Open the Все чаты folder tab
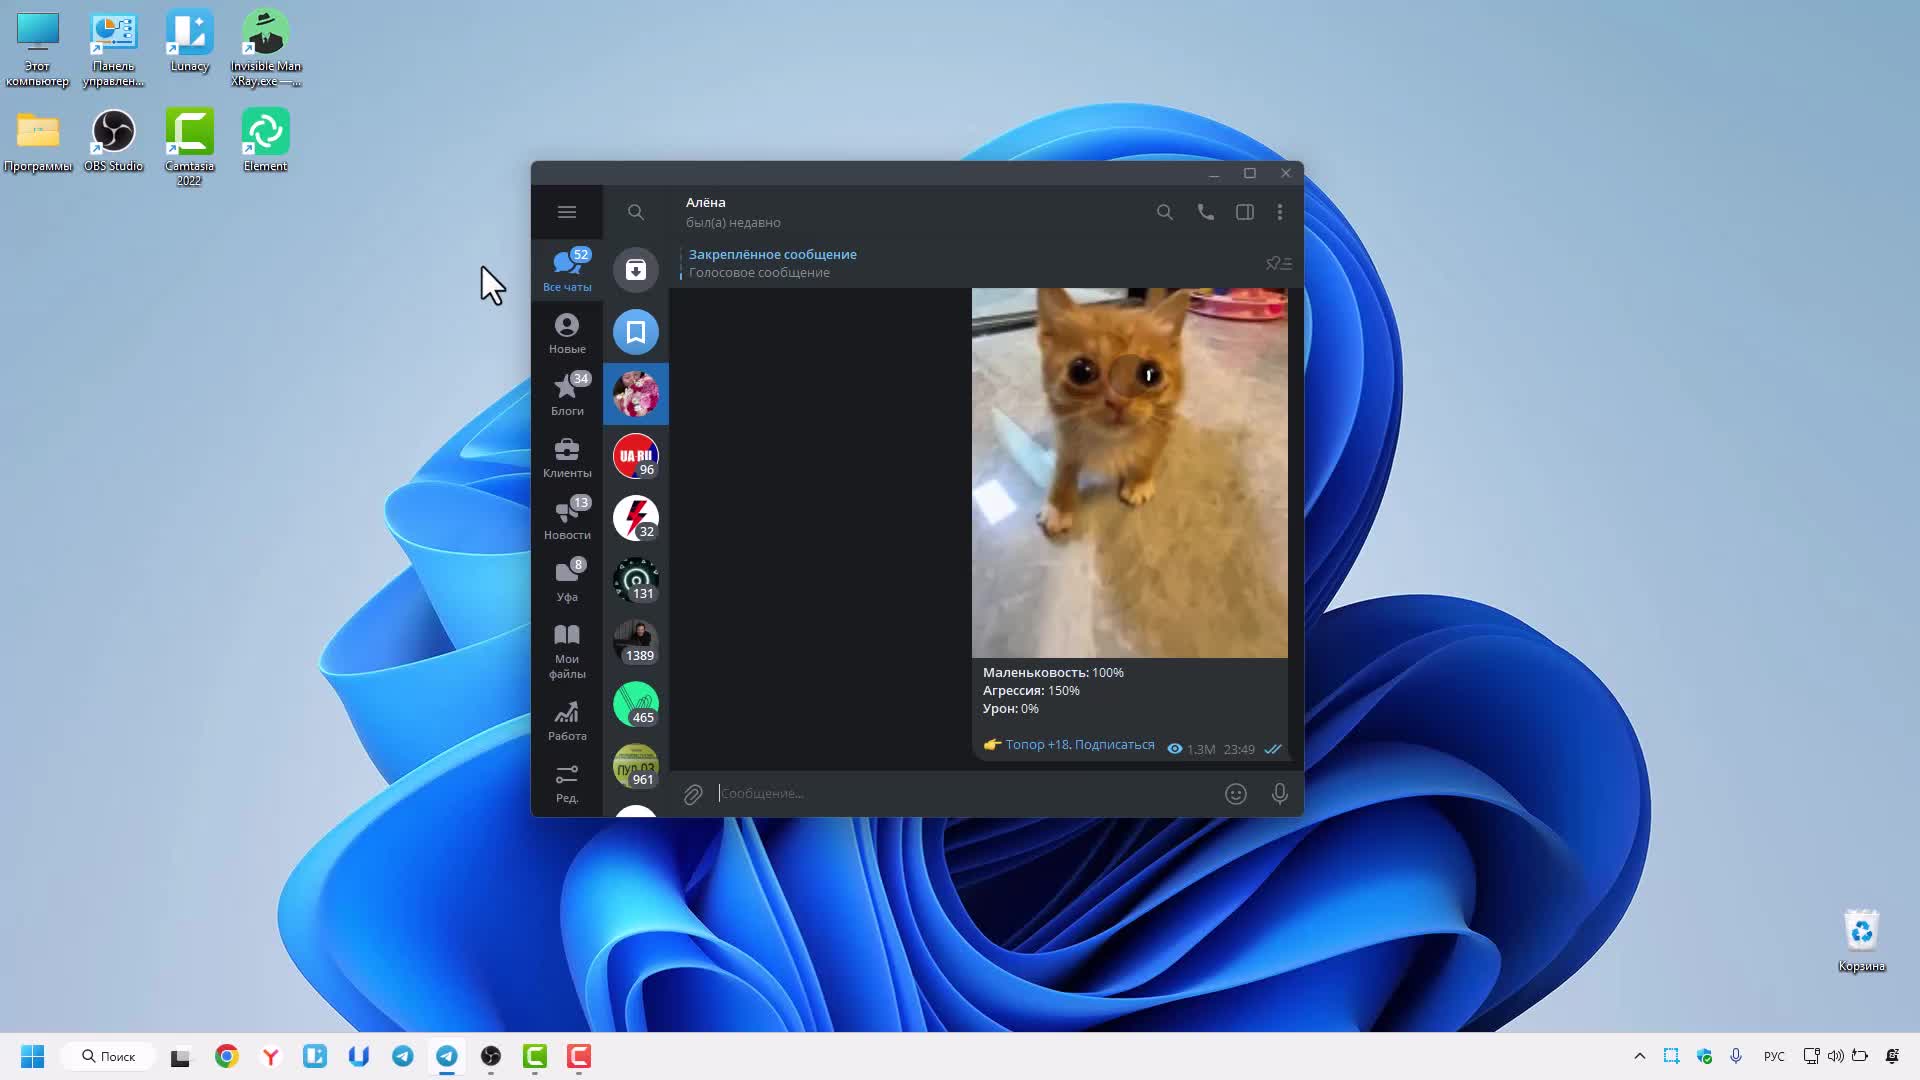The image size is (1920, 1080). point(567,269)
